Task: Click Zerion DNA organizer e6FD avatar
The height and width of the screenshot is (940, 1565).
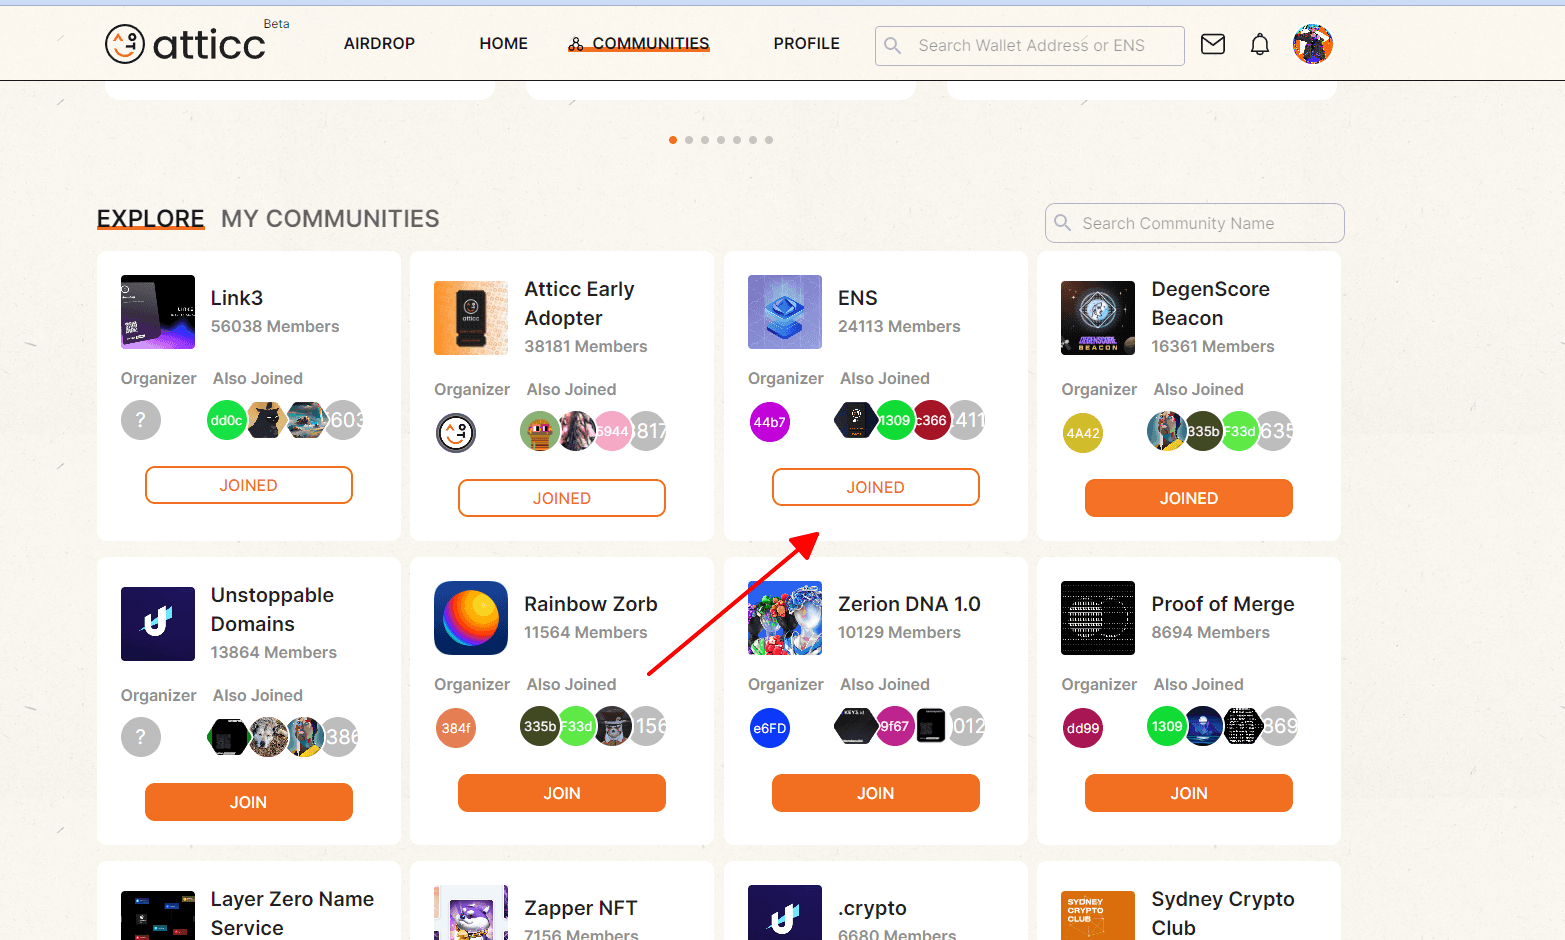Action: pyautogui.click(x=770, y=728)
